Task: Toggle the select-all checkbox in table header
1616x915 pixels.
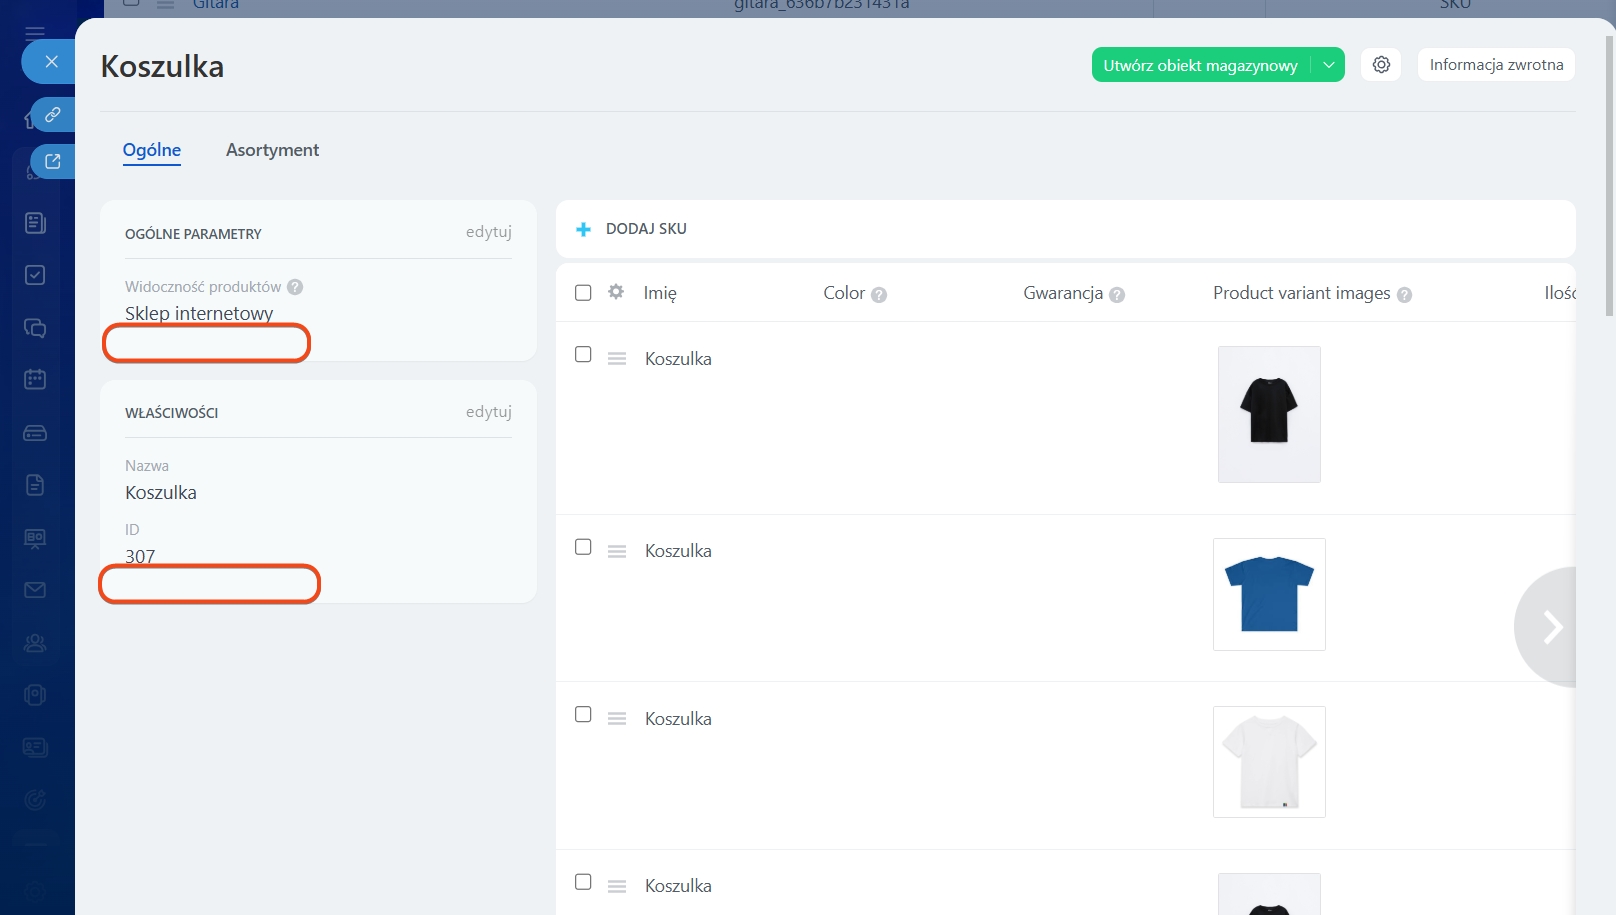Action: click(583, 293)
